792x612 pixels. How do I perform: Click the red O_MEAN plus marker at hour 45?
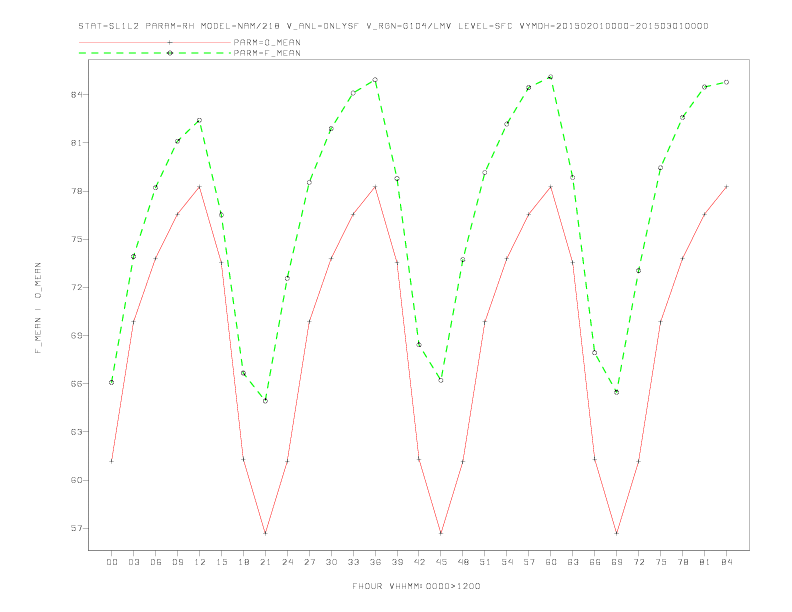[441, 533]
